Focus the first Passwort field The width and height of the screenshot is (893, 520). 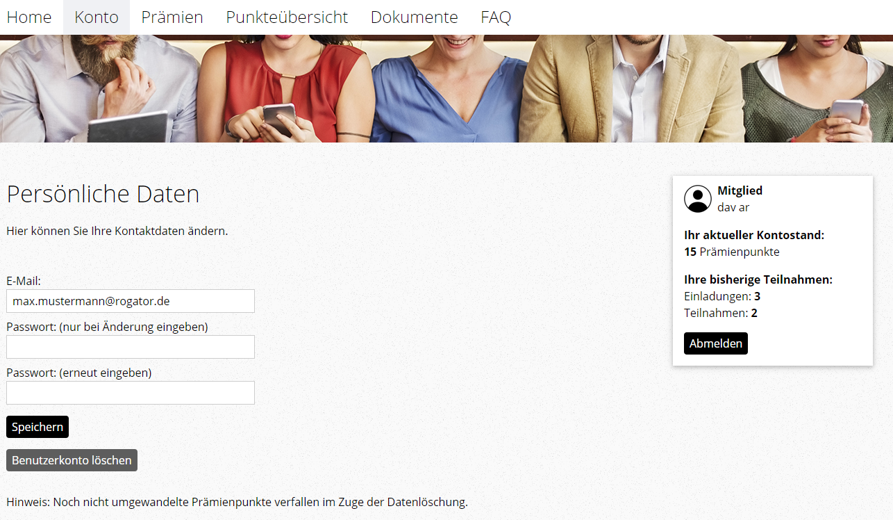(x=130, y=347)
